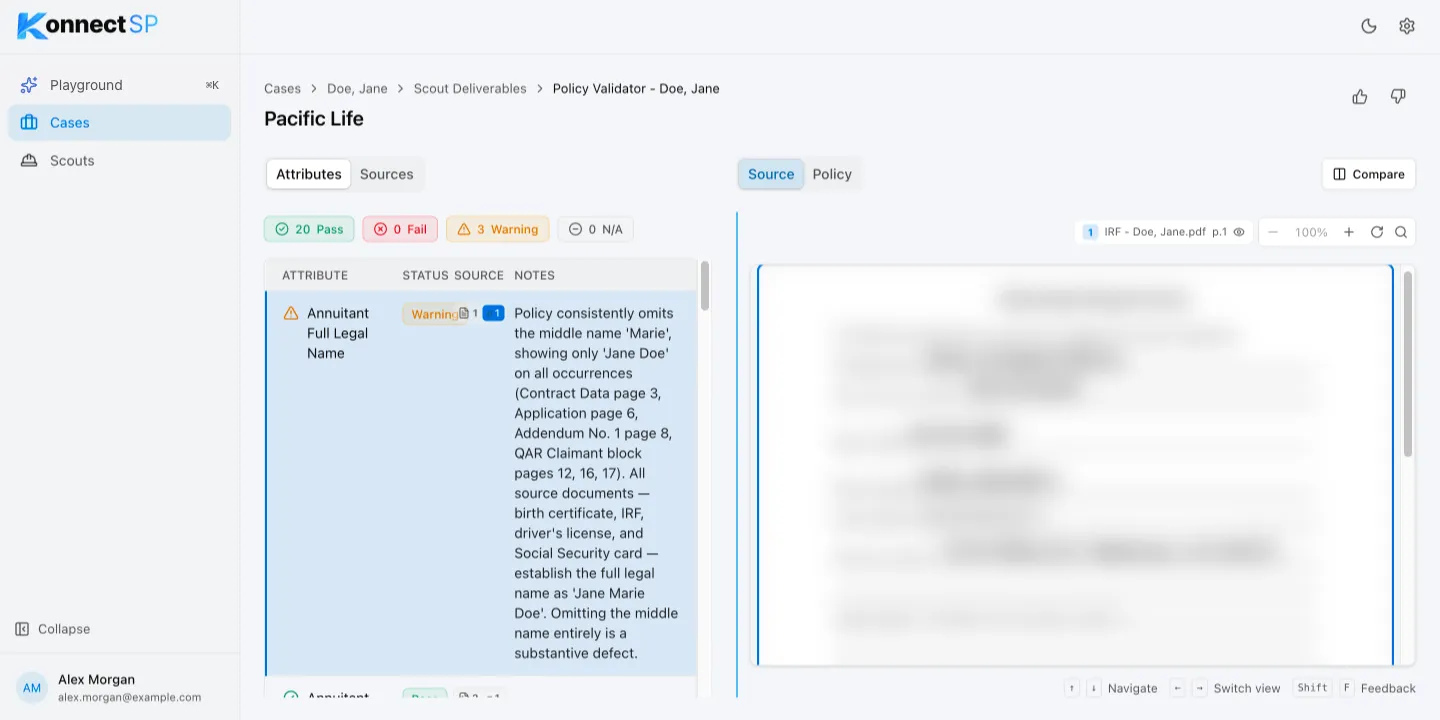The width and height of the screenshot is (1440, 720).
Task: Search within the source document
Action: coord(1401,232)
